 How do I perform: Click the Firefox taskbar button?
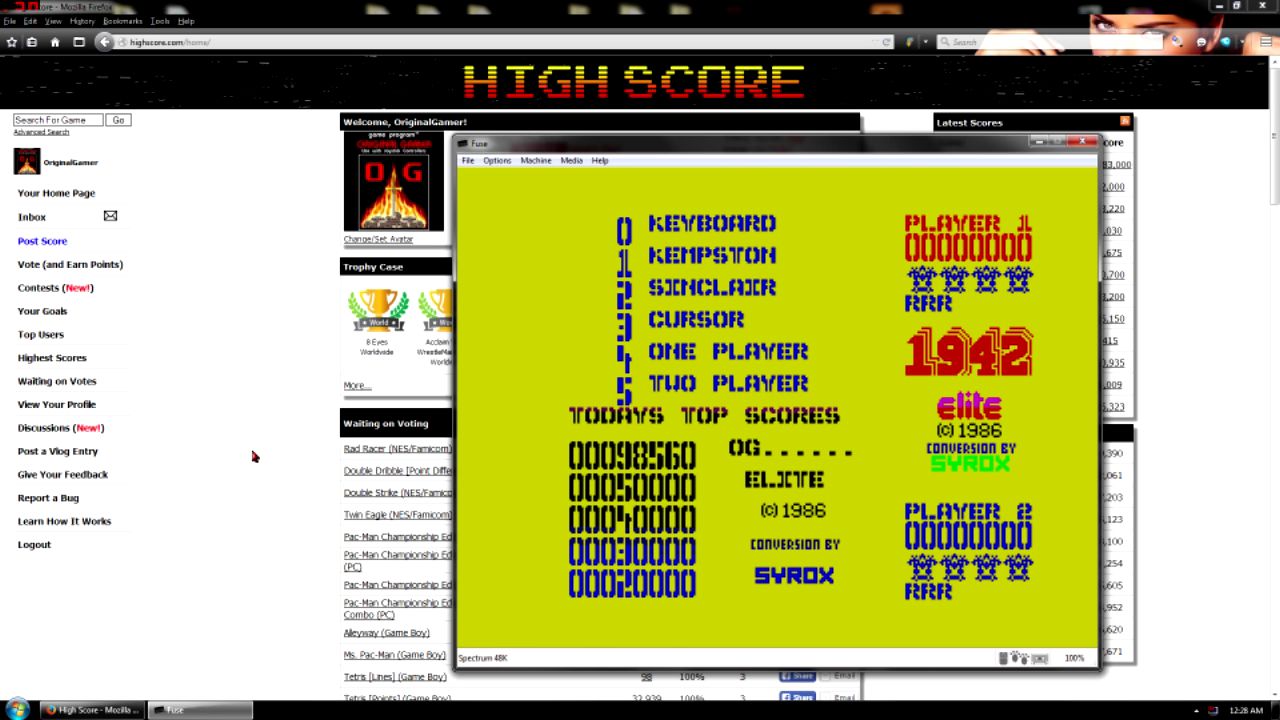click(91, 710)
